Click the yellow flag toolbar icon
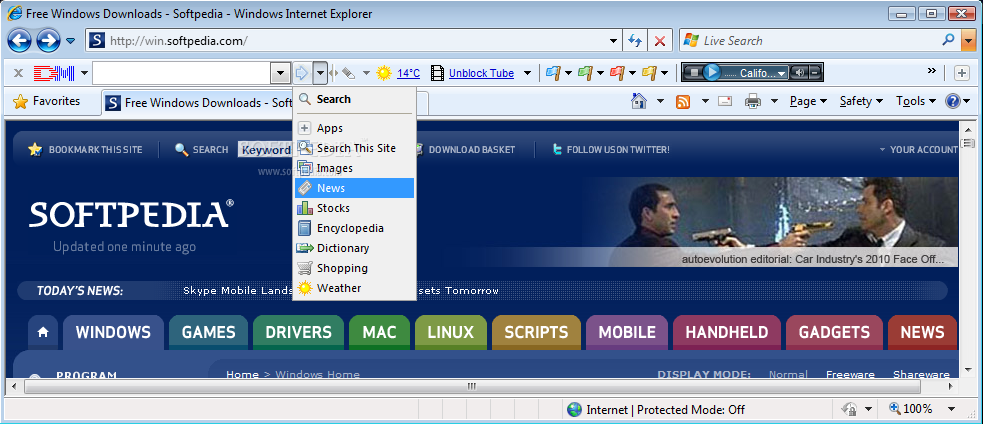Screen dimensions: 983x424 click(649, 73)
